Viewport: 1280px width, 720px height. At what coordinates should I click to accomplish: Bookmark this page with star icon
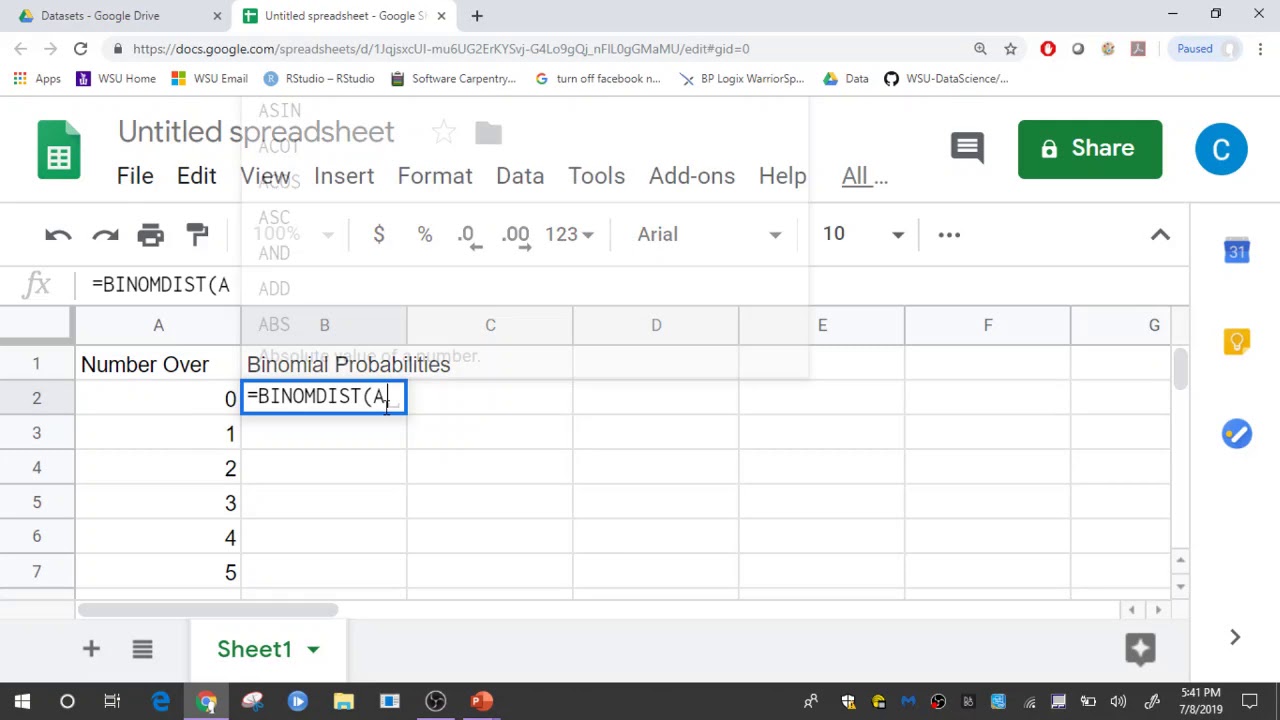pos(1010,48)
